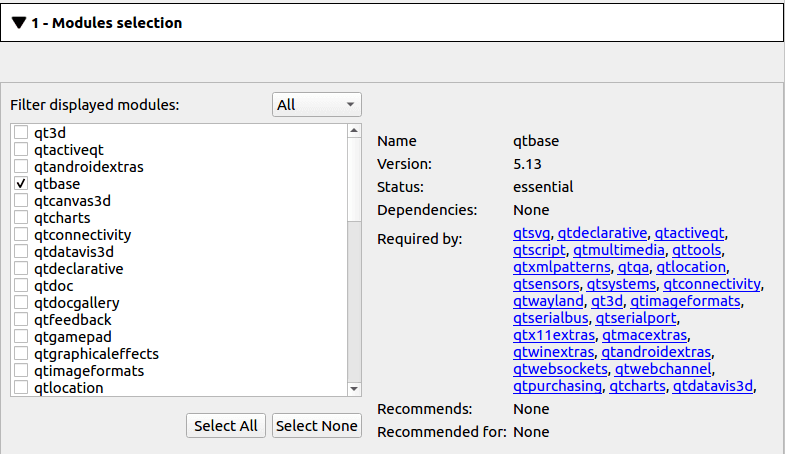Check the qt3d module checkbox
Viewport: 785px width, 454px height.
(21, 132)
